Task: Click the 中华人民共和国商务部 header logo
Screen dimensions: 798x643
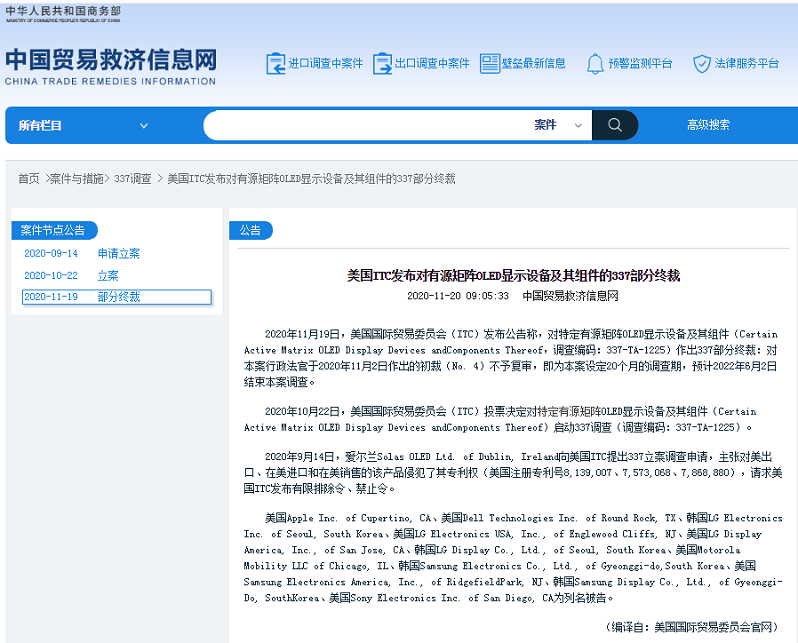Action: coord(63,14)
